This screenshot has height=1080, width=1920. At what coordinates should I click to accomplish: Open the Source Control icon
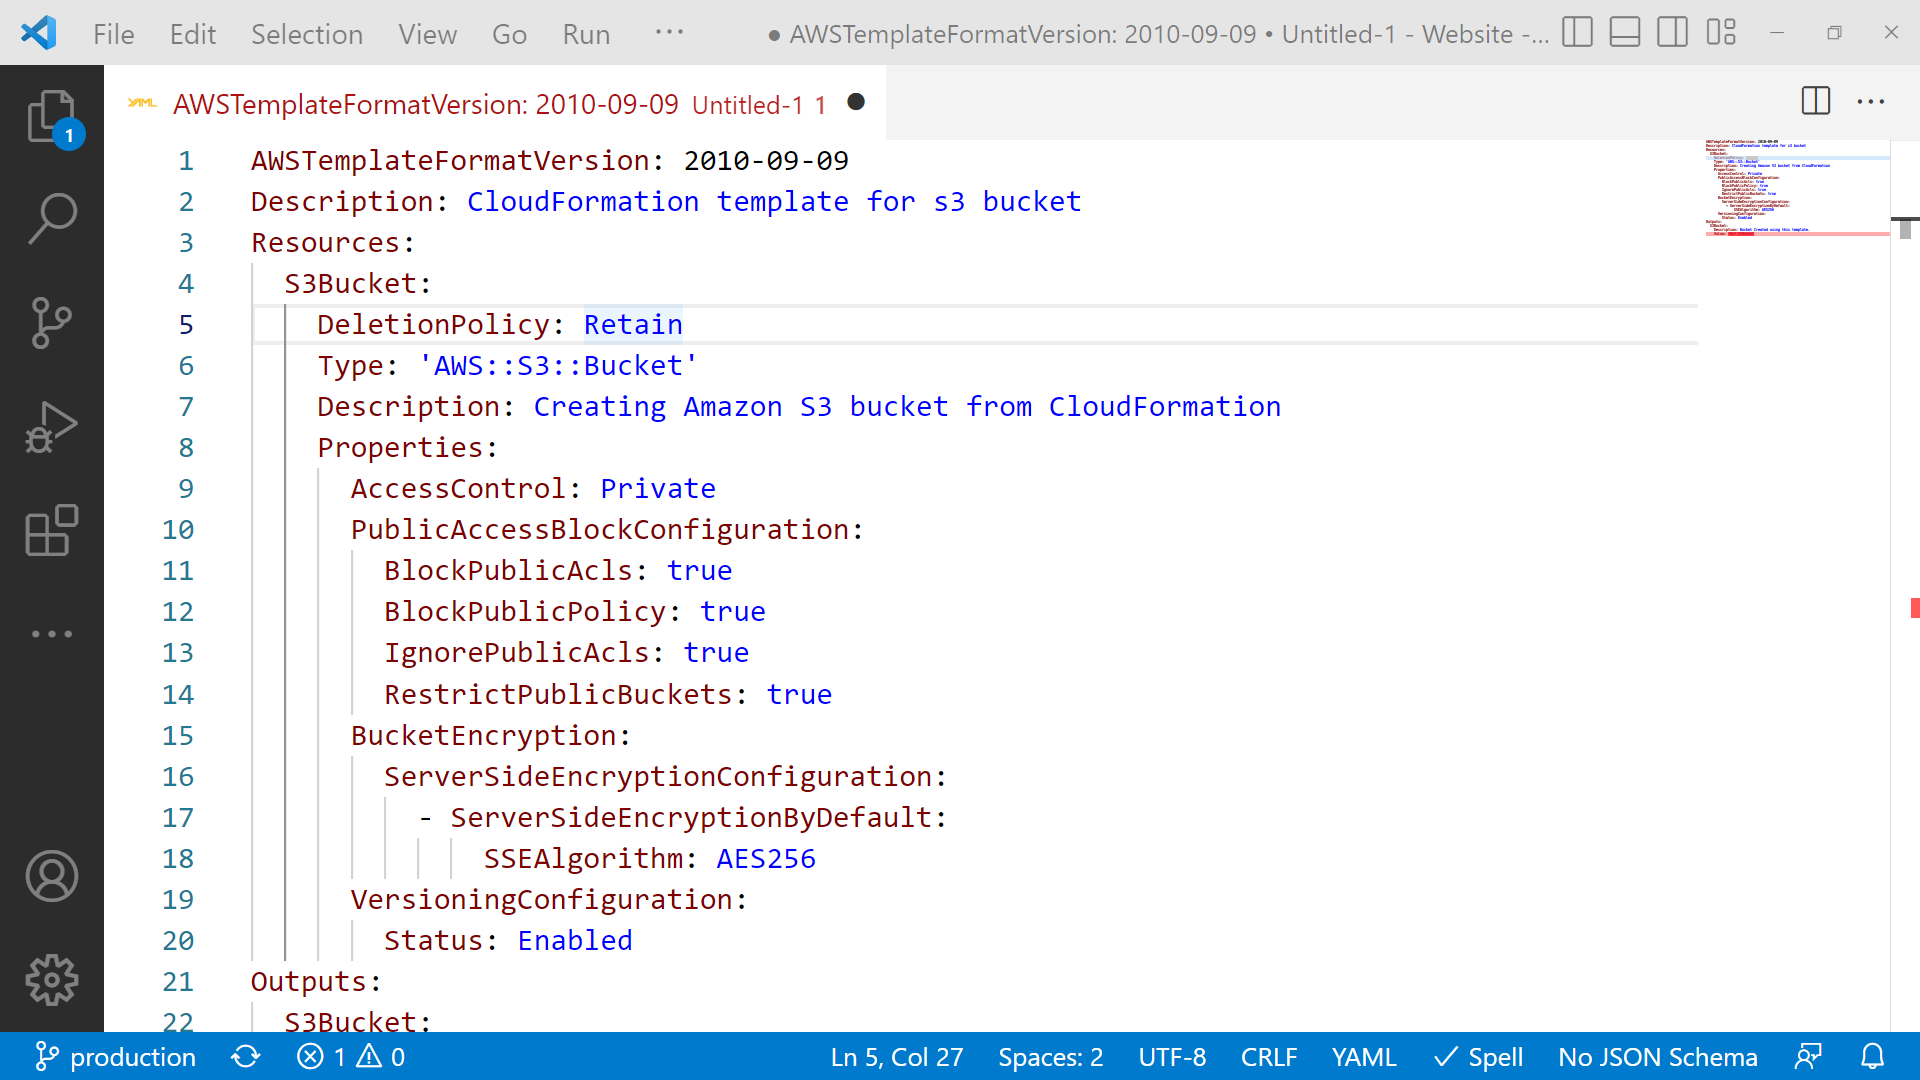[x=51, y=323]
